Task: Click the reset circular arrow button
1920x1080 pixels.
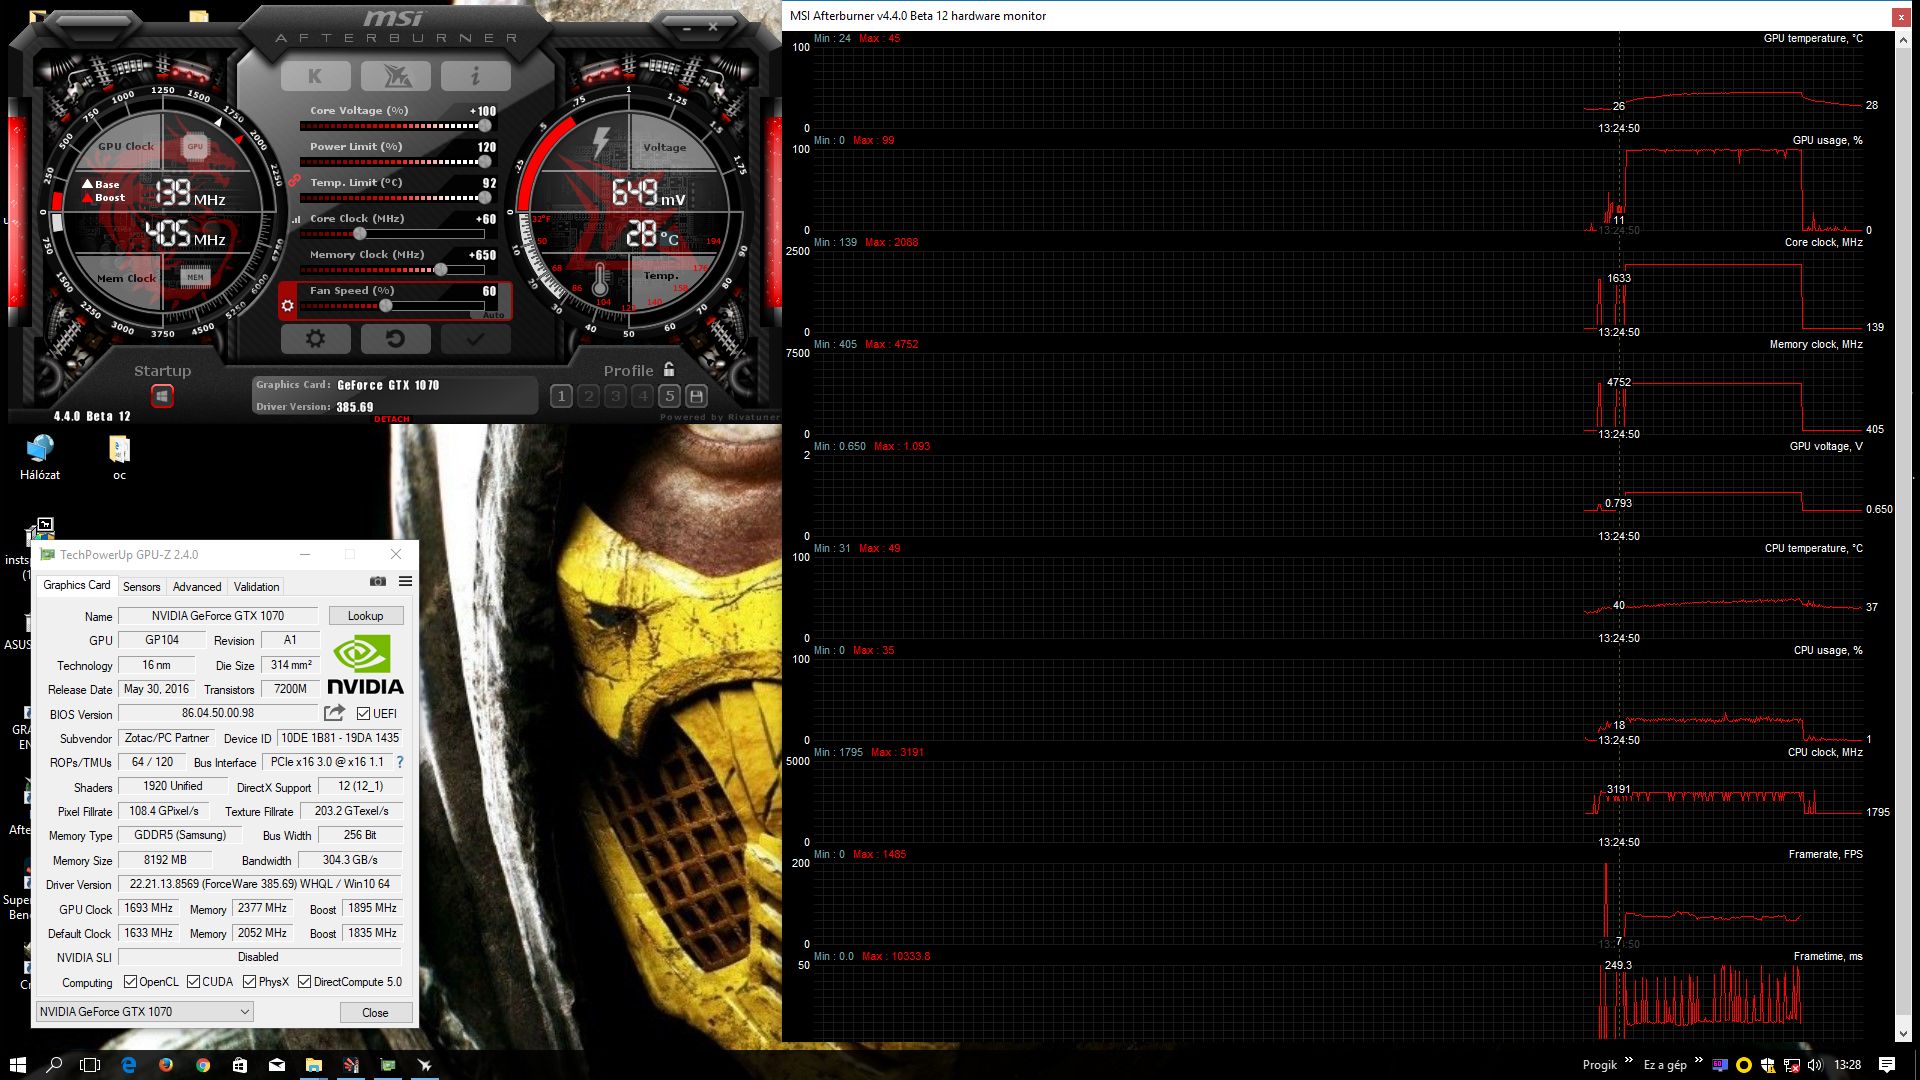Action: point(395,339)
